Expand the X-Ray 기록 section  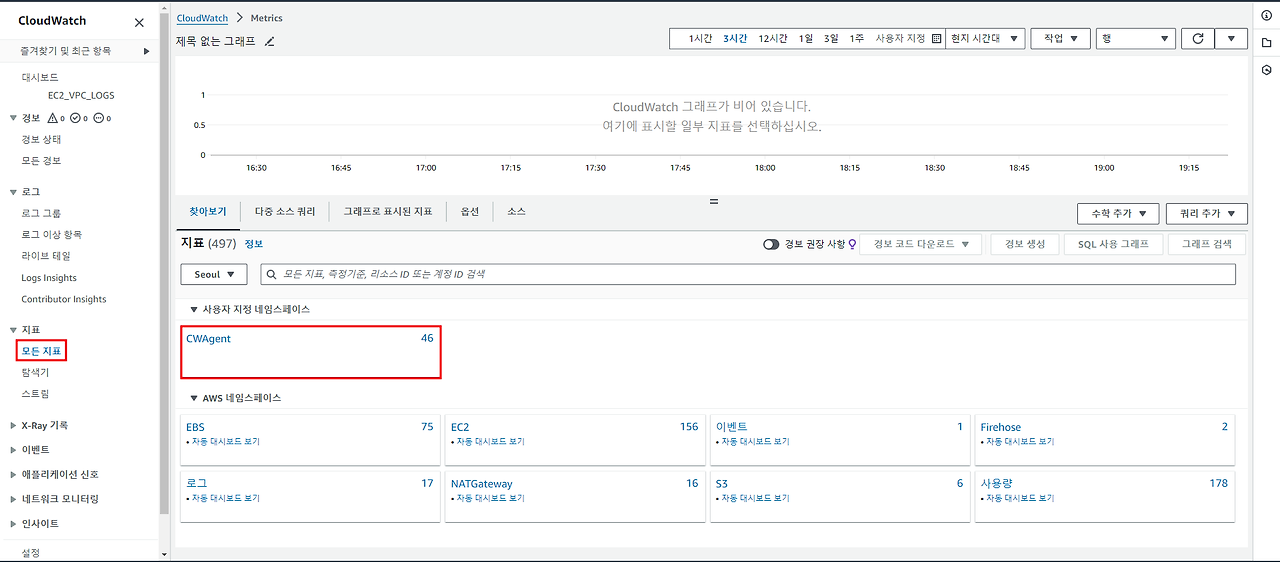[x=13, y=425]
